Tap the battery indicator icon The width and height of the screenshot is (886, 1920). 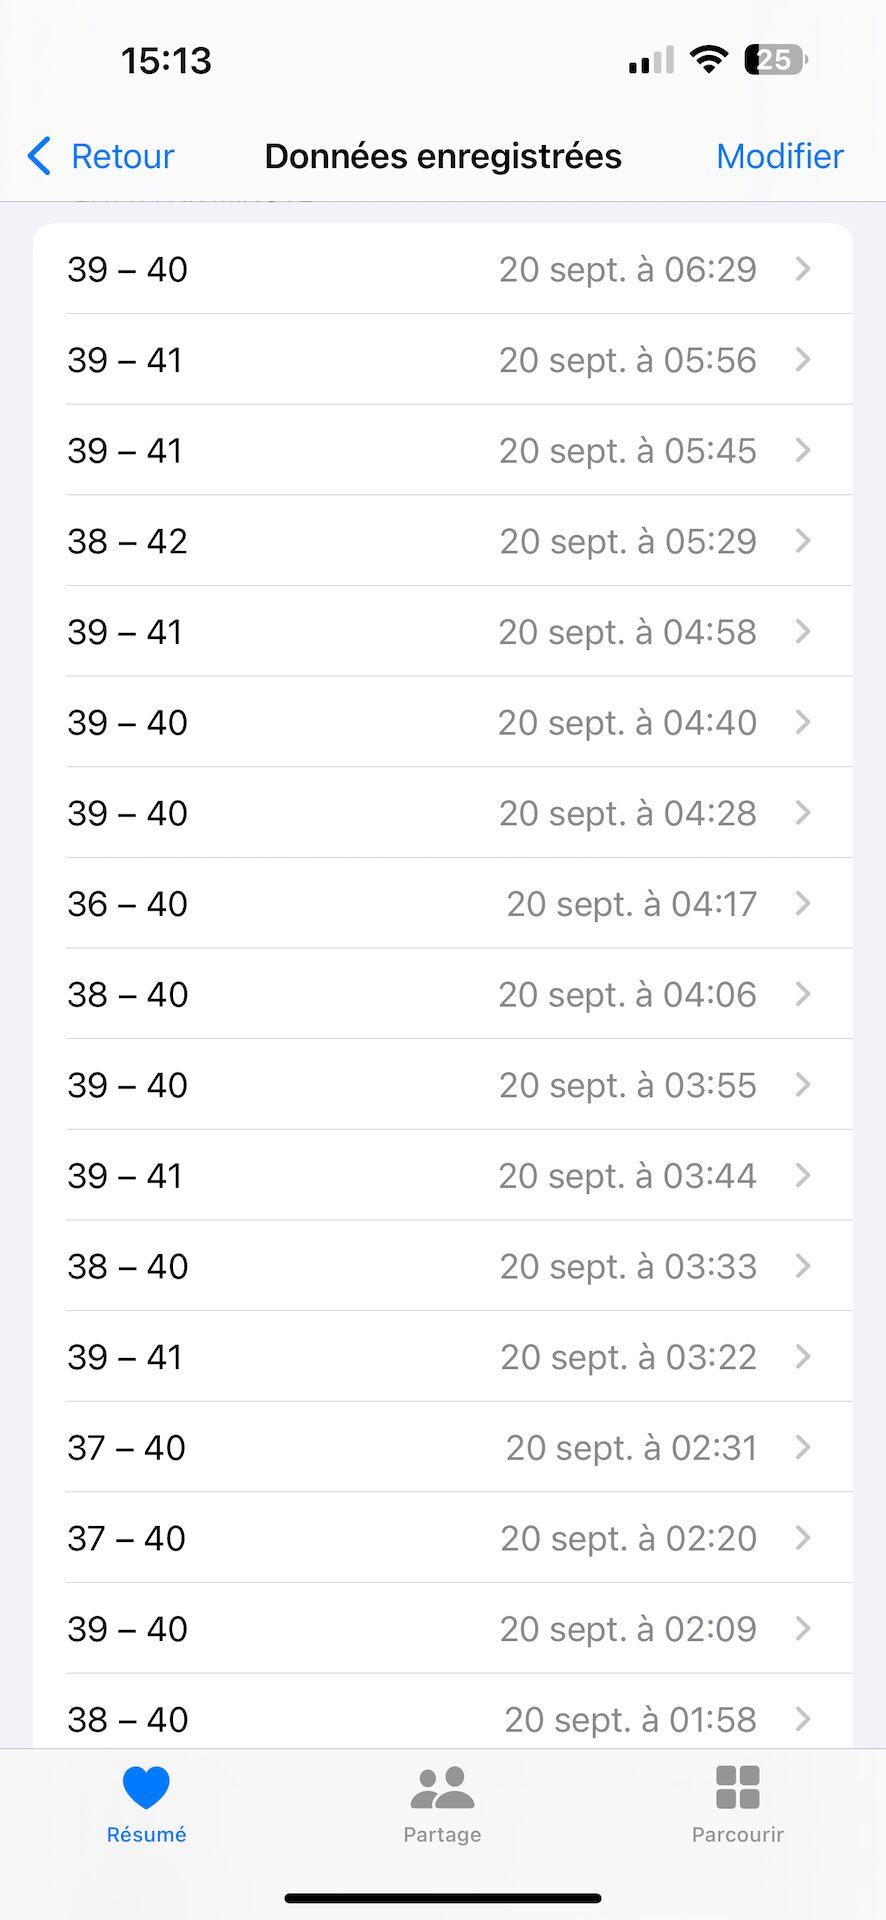(776, 60)
